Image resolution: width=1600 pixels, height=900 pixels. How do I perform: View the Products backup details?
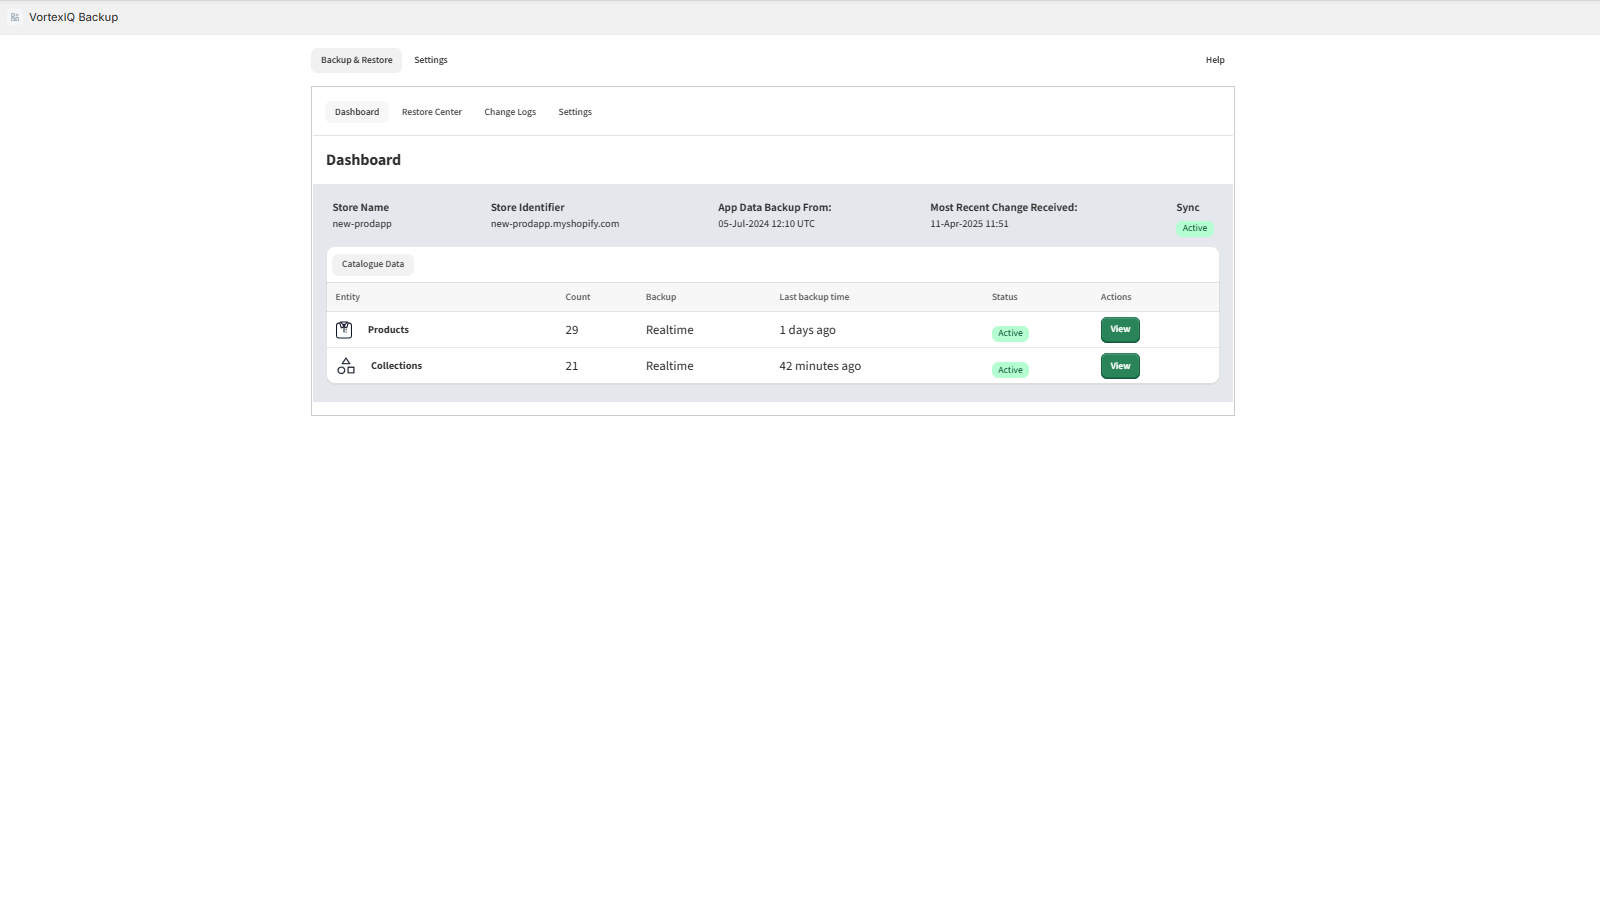tap(1120, 330)
